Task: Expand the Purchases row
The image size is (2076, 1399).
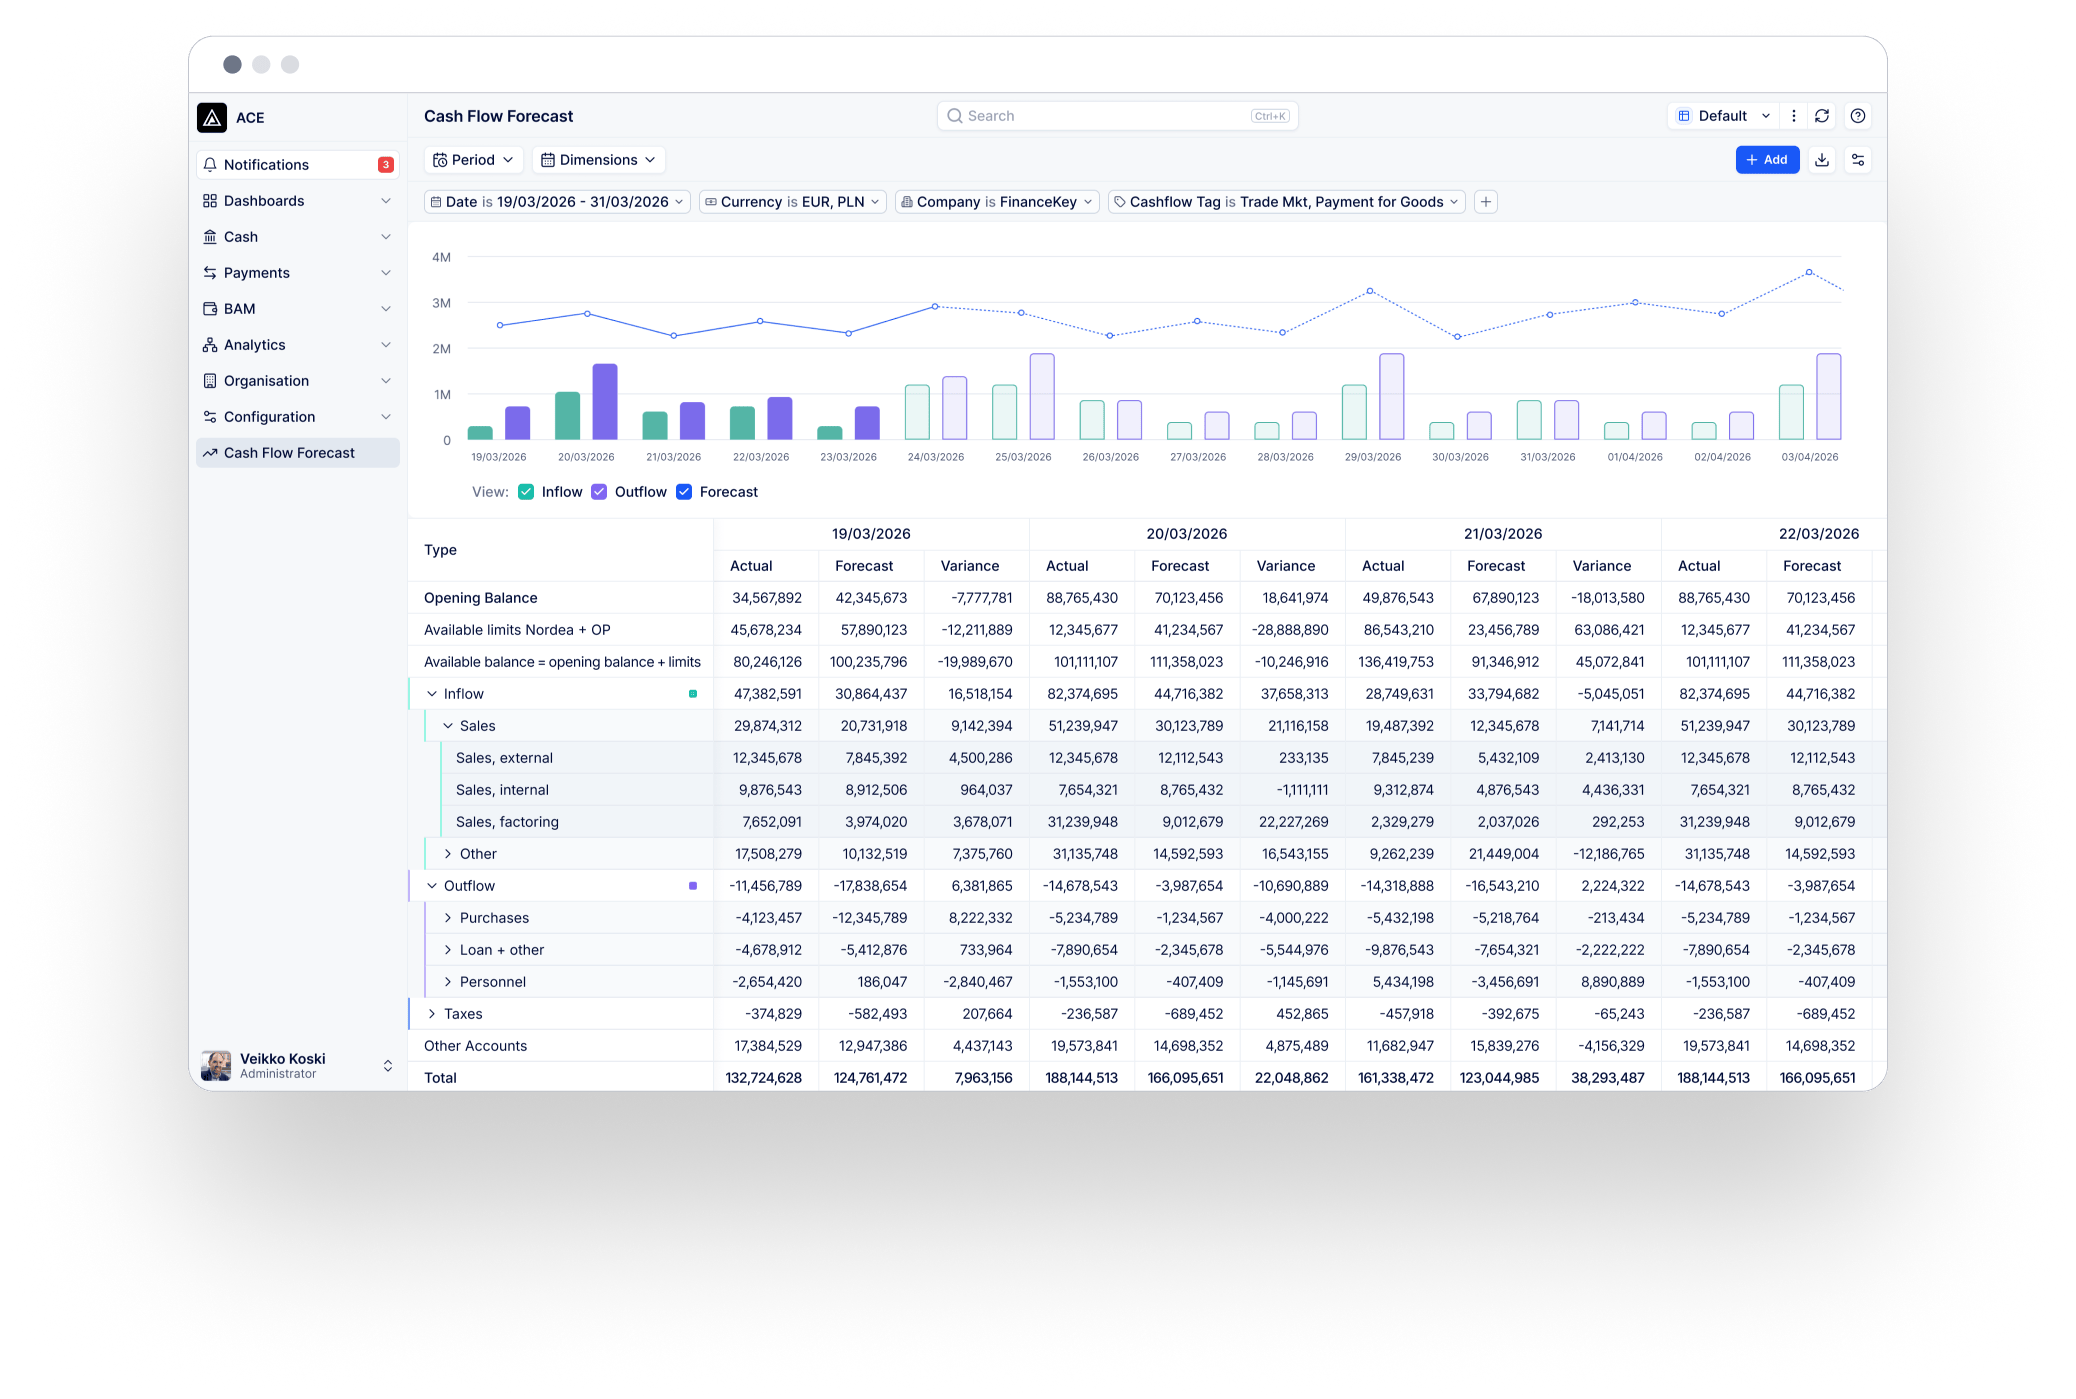Action: 448,918
